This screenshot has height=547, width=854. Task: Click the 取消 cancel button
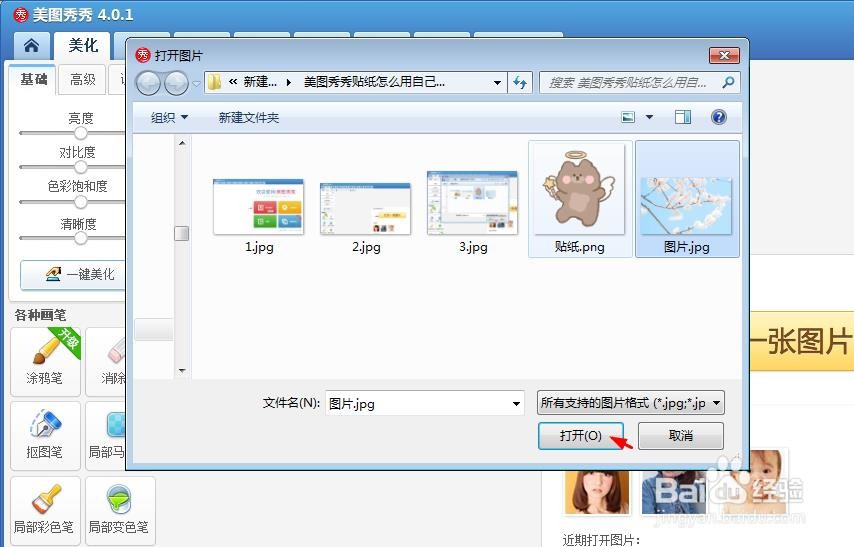tap(681, 436)
